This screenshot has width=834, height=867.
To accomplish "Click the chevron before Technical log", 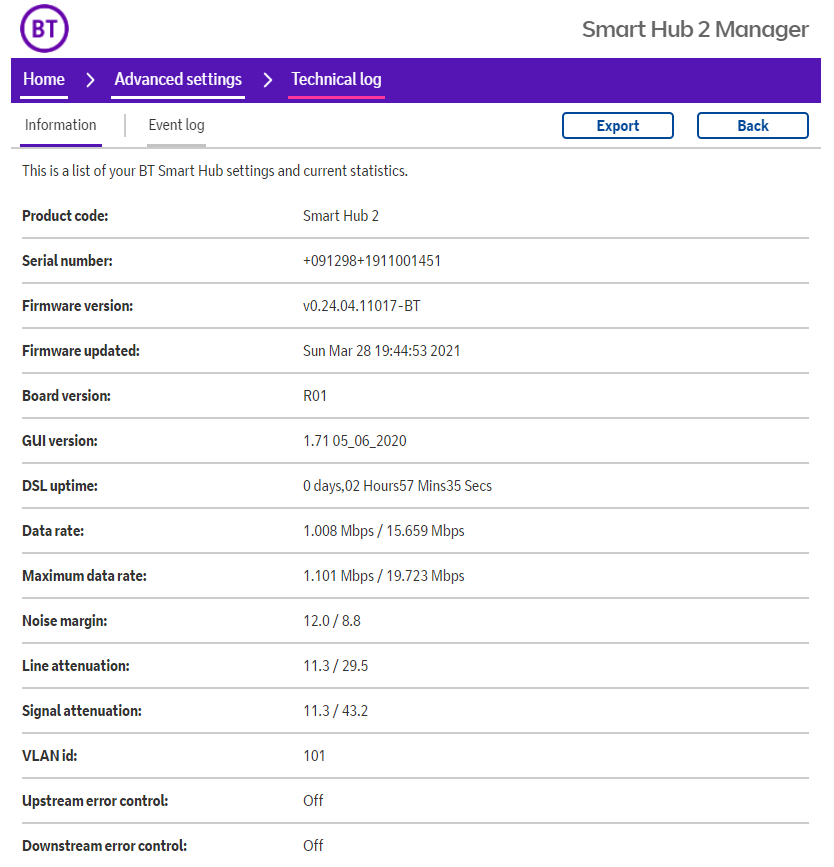I will tap(267, 80).
